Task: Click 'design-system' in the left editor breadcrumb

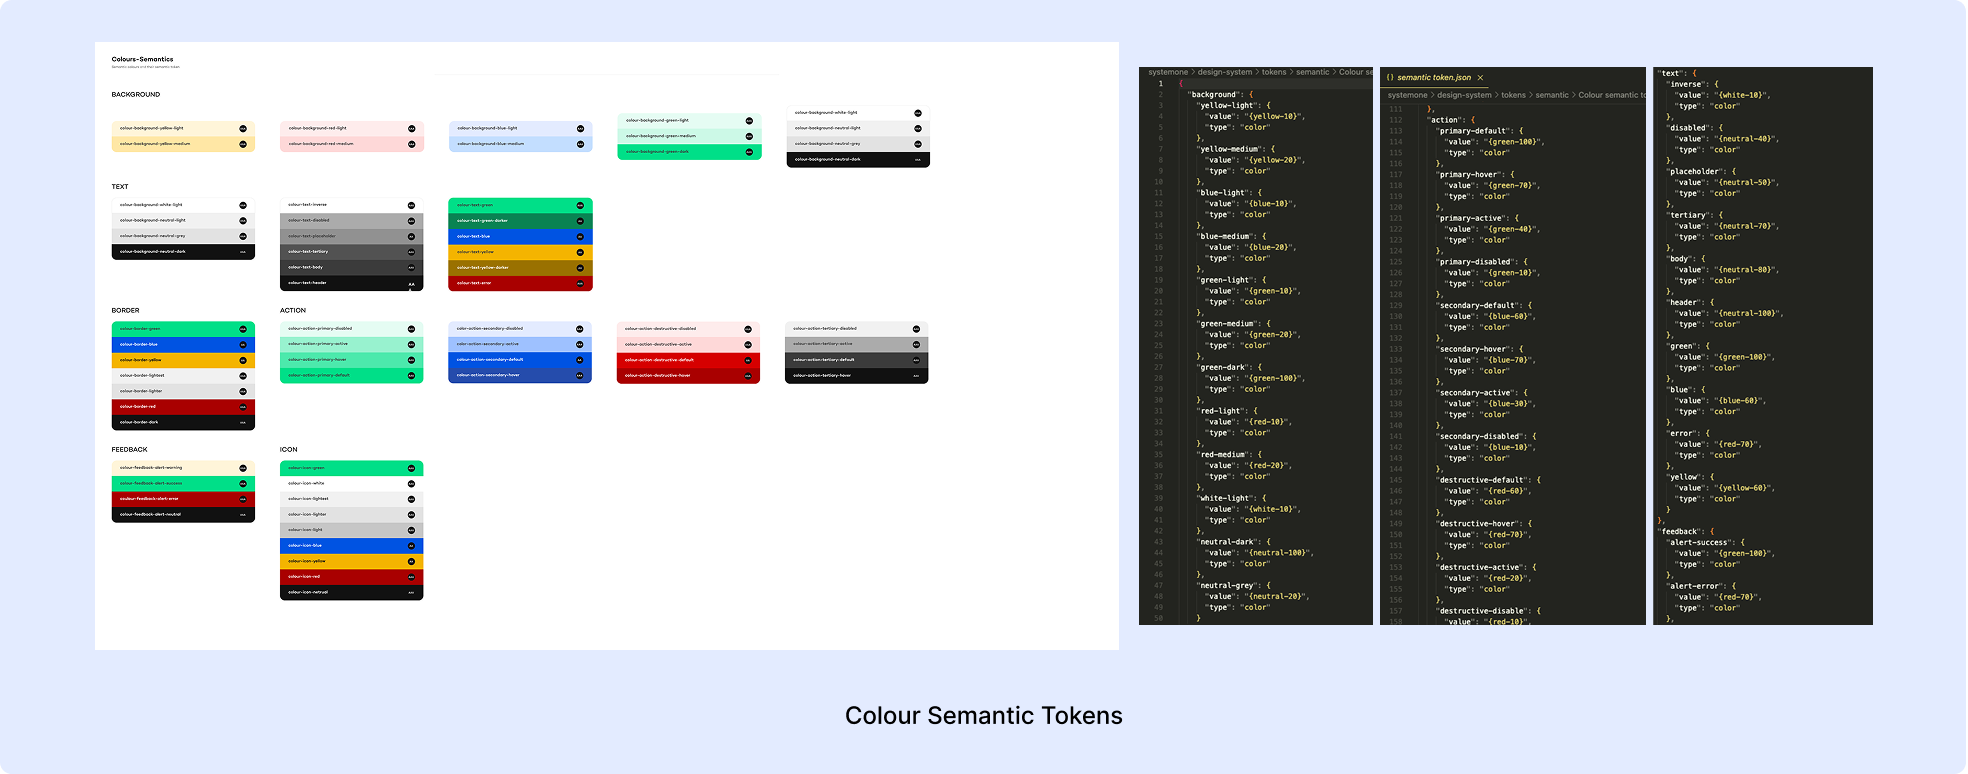Action: [x=1224, y=72]
